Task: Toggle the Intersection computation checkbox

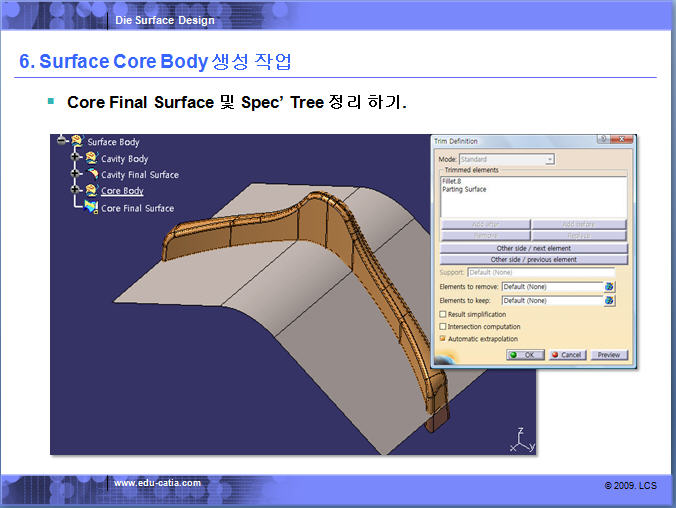Action: [443, 326]
